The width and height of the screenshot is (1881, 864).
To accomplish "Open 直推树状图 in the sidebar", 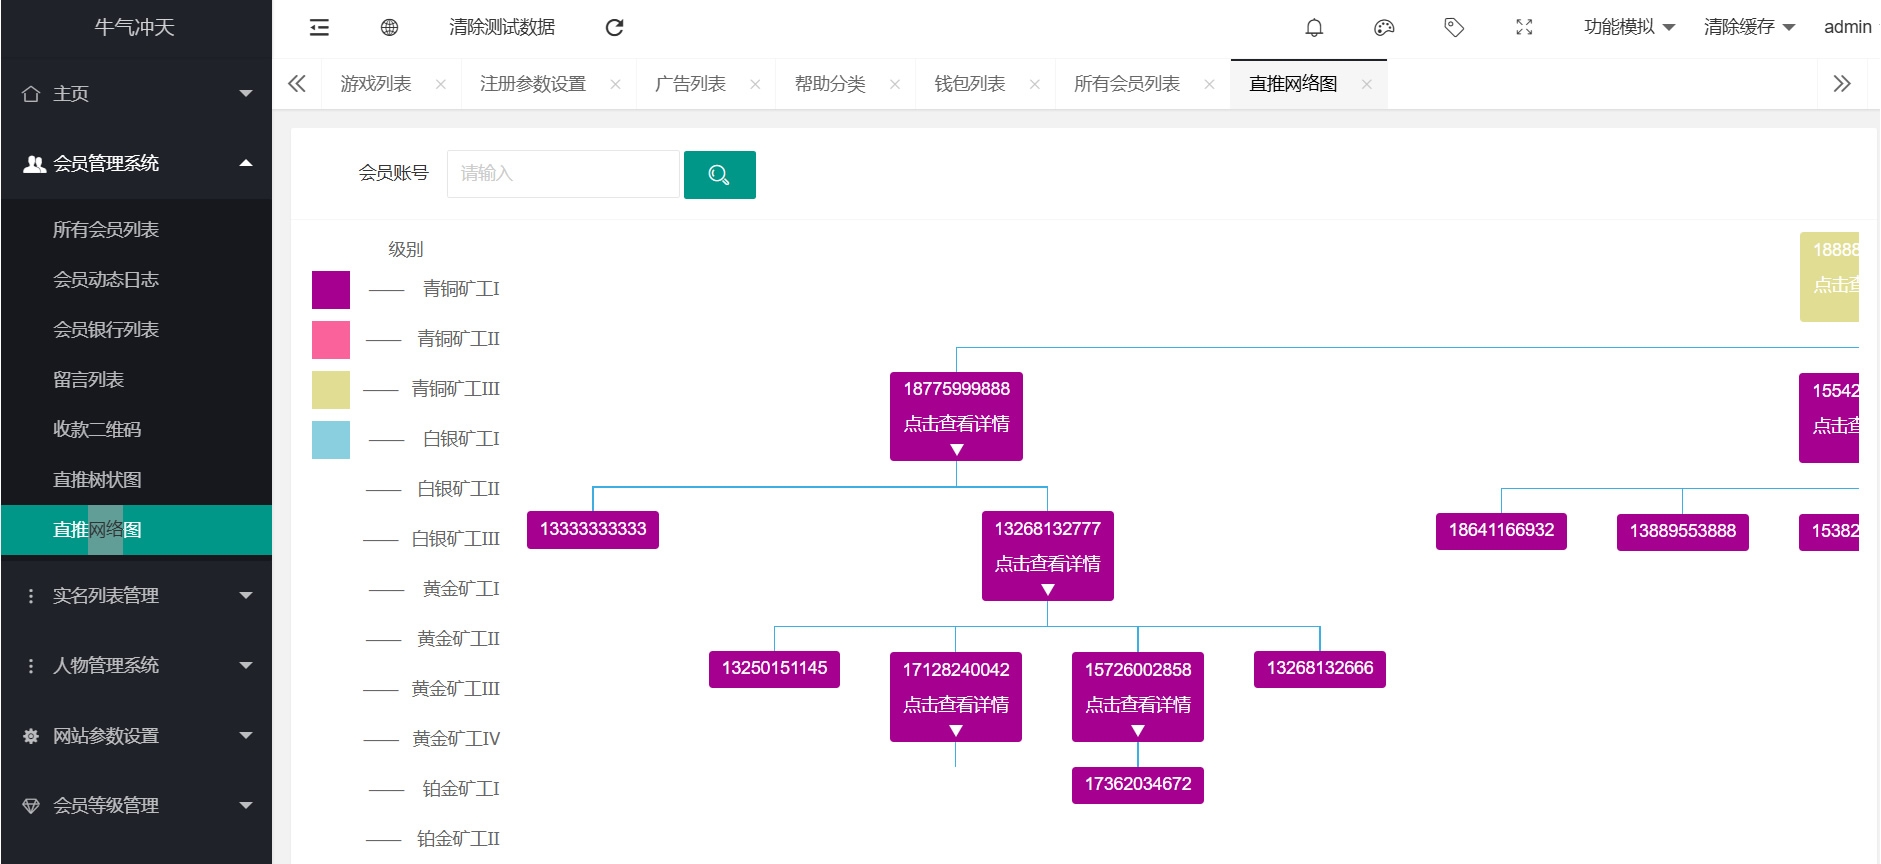I will (97, 480).
